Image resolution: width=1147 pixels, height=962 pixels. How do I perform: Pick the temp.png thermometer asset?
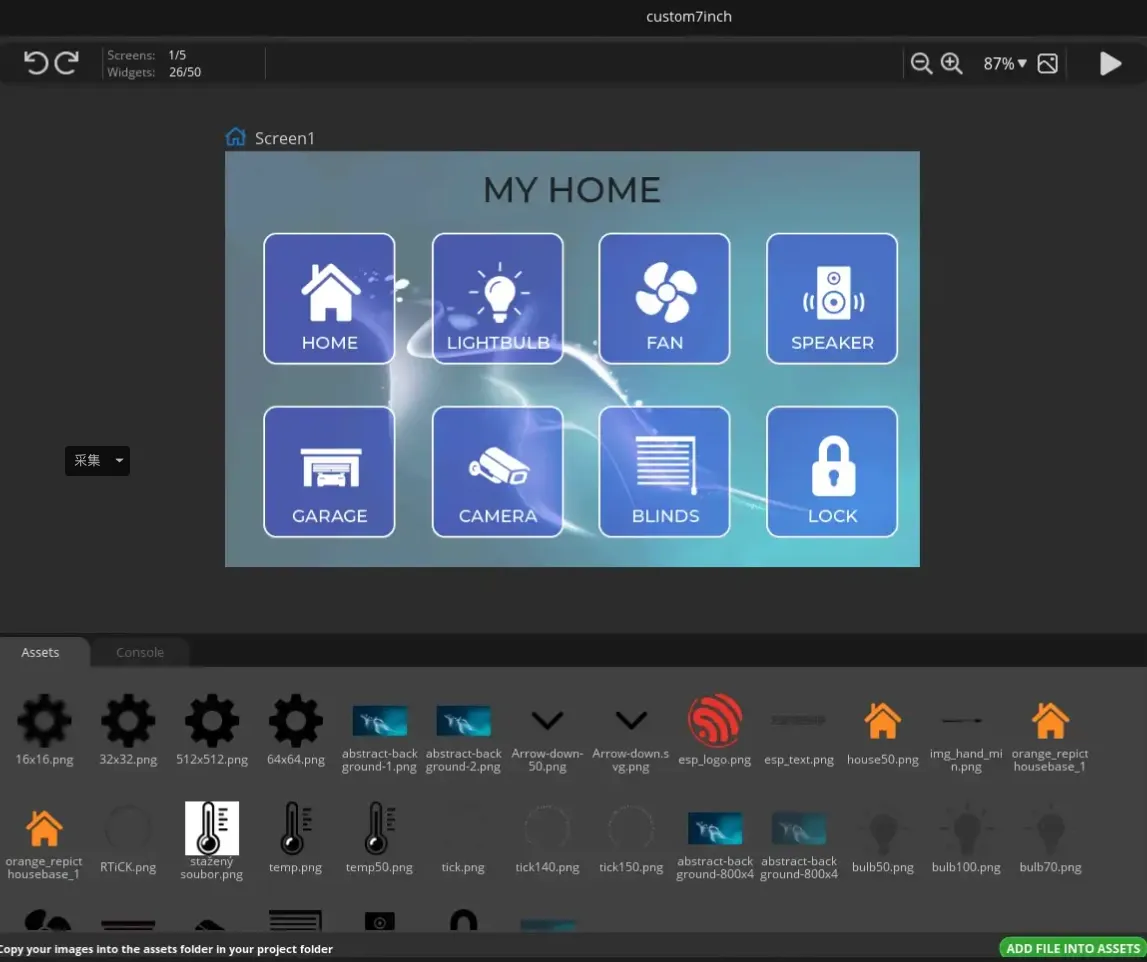(x=295, y=829)
